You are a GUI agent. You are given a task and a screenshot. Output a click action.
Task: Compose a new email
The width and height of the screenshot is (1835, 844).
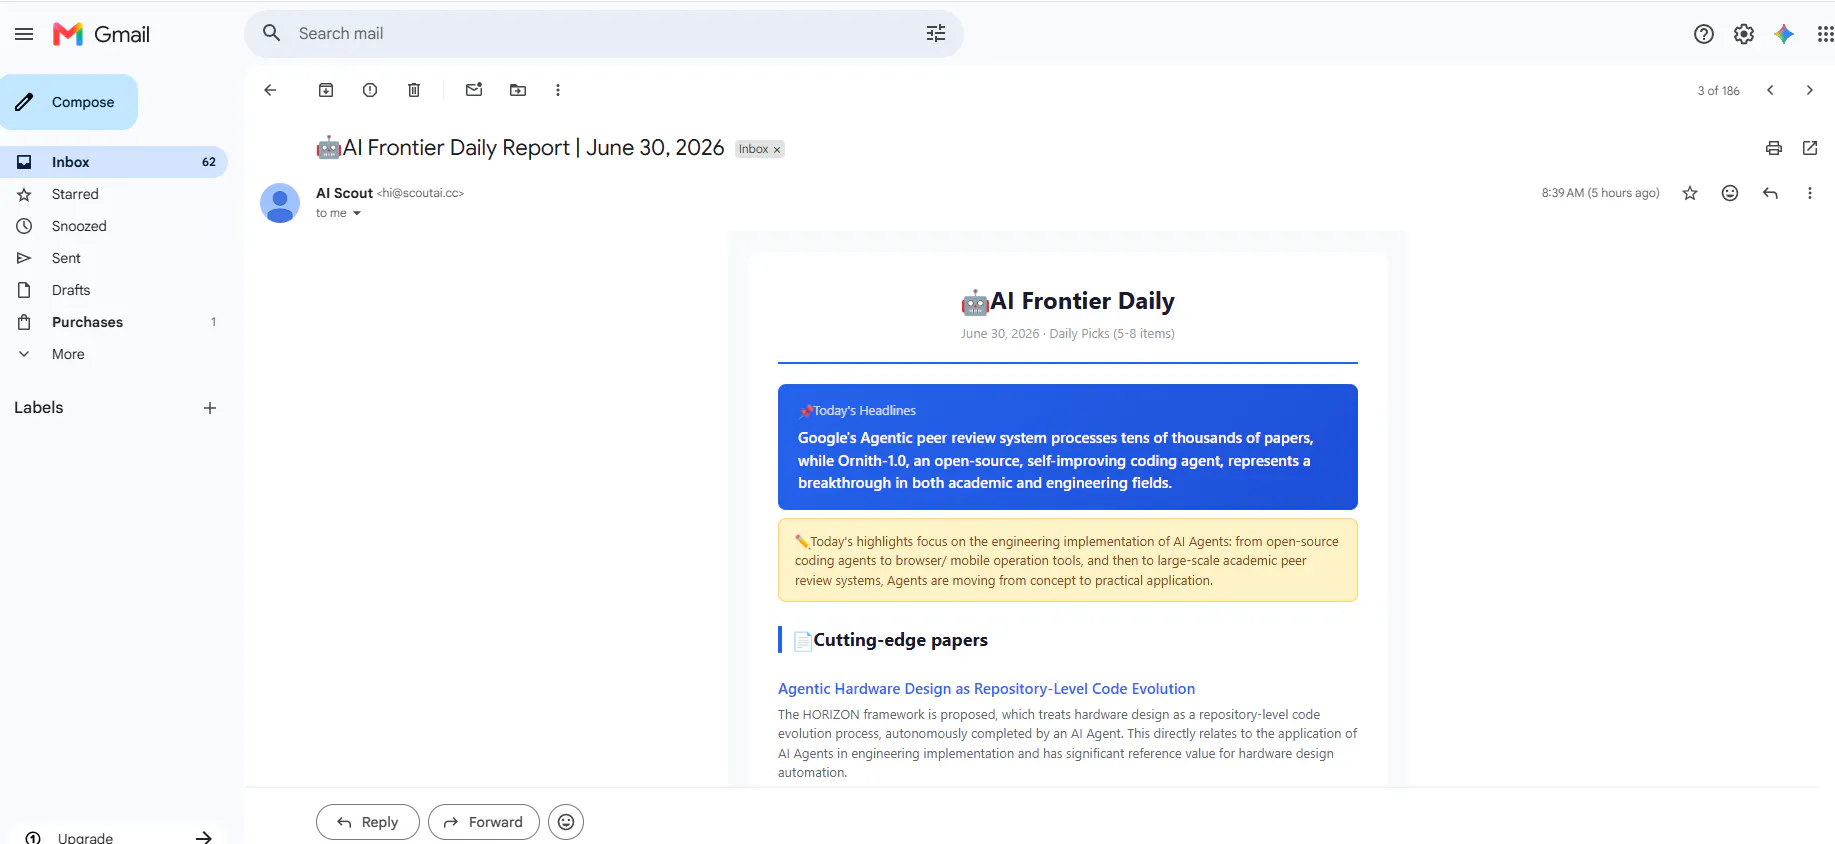[69, 102]
